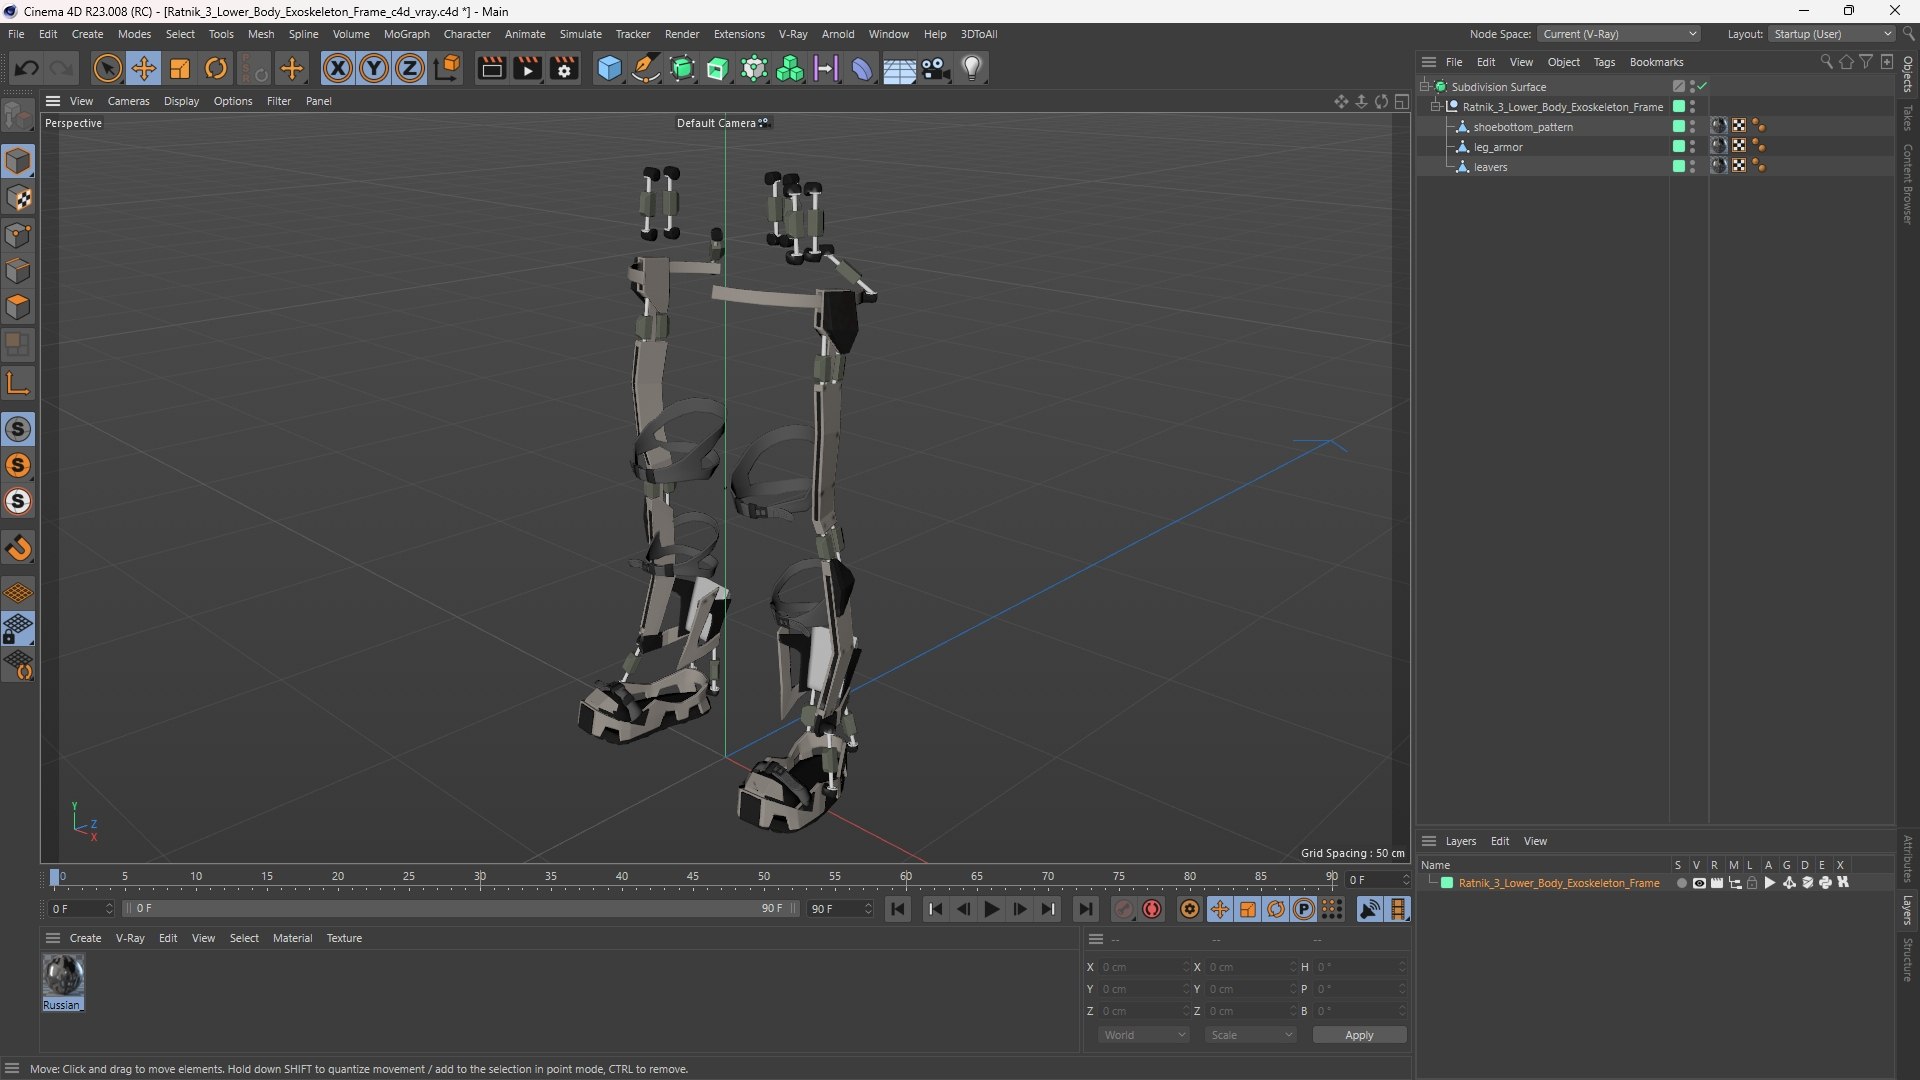The width and height of the screenshot is (1920, 1080).
Task: Open viewport Cameras menu
Action: 128,101
